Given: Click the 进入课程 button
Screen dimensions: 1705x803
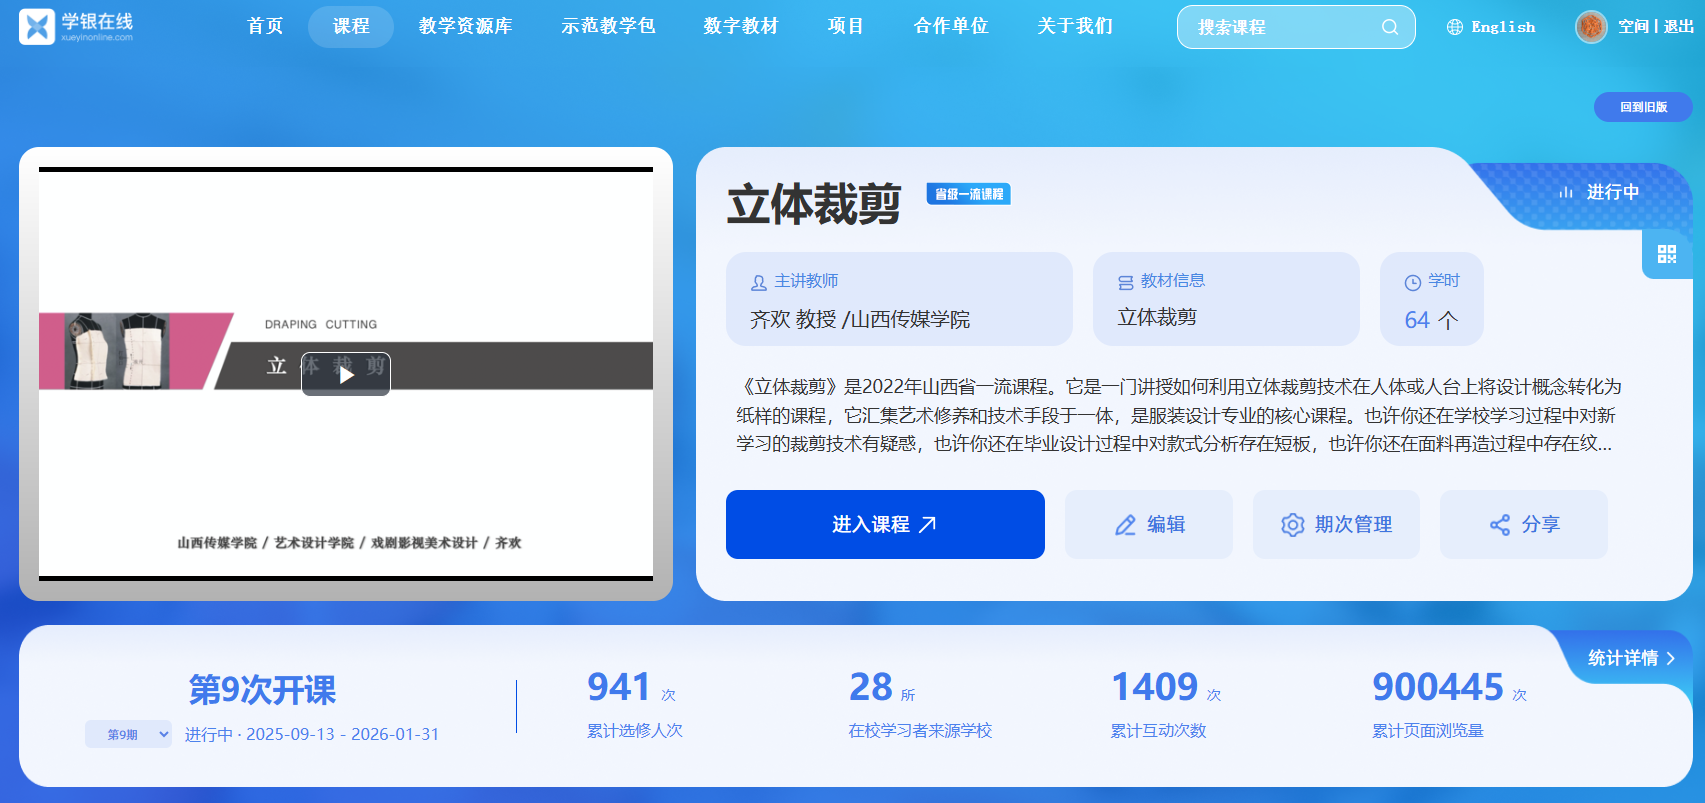Looking at the screenshot, I should 885,524.
